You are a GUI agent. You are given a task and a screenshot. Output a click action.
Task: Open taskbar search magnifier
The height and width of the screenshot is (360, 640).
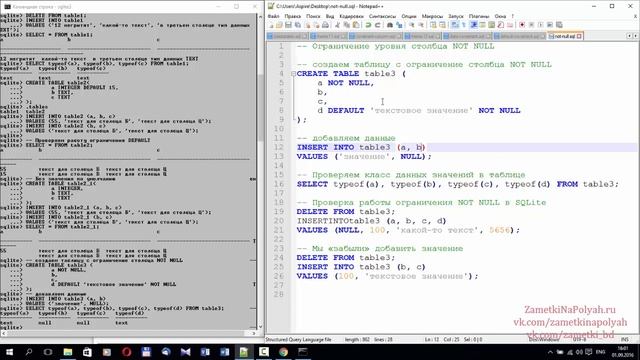(x=29, y=352)
